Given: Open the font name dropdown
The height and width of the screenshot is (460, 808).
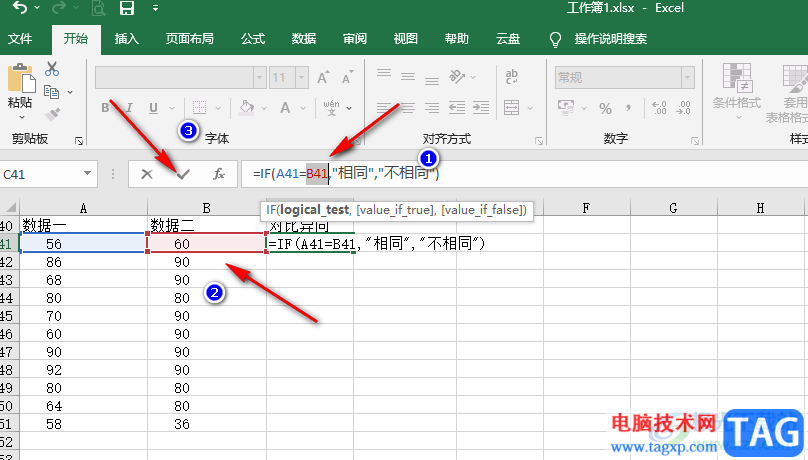Looking at the screenshot, I should (x=260, y=78).
